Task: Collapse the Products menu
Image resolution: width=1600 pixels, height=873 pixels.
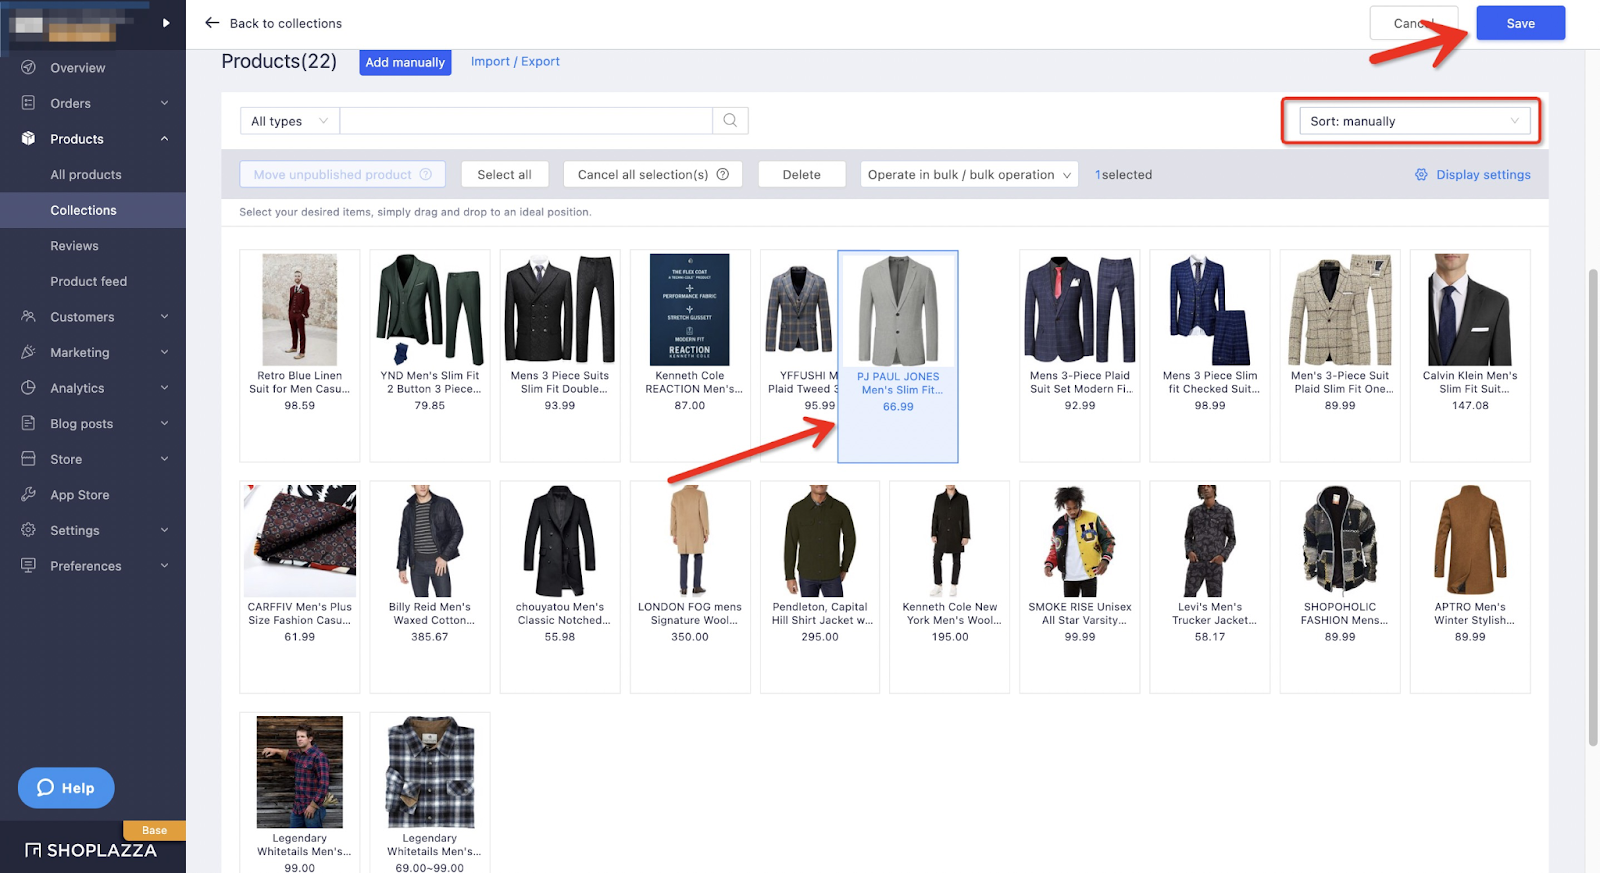Action: coord(164,139)
